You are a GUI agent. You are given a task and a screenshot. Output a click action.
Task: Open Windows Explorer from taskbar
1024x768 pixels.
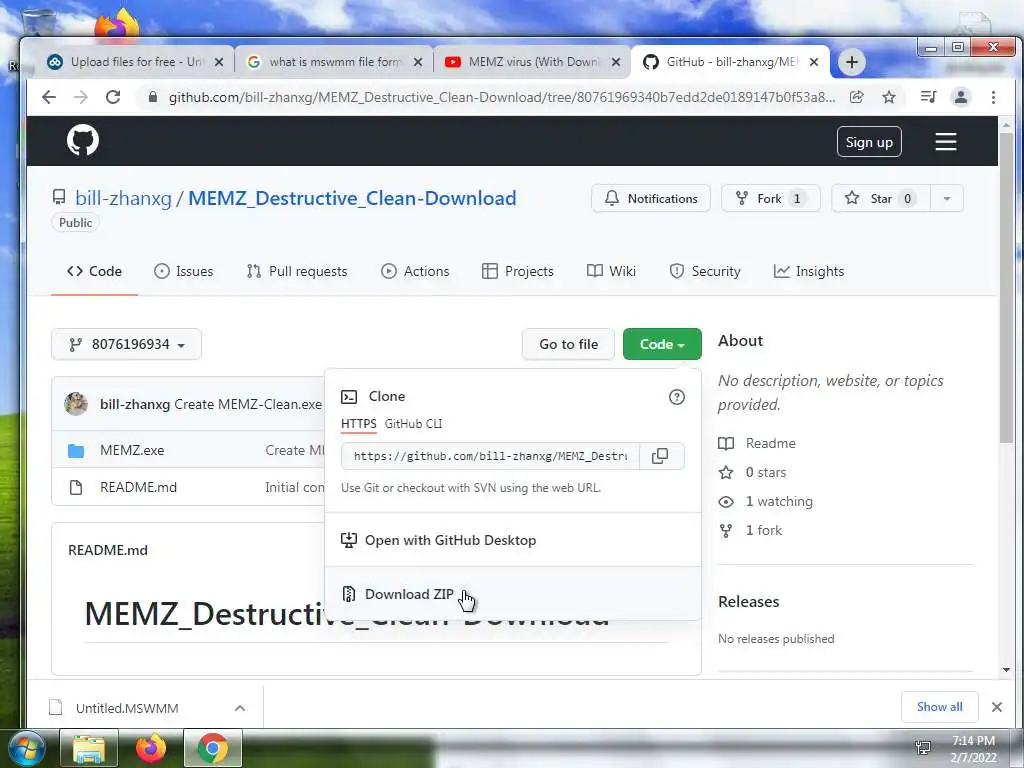(x=89, y=748)
